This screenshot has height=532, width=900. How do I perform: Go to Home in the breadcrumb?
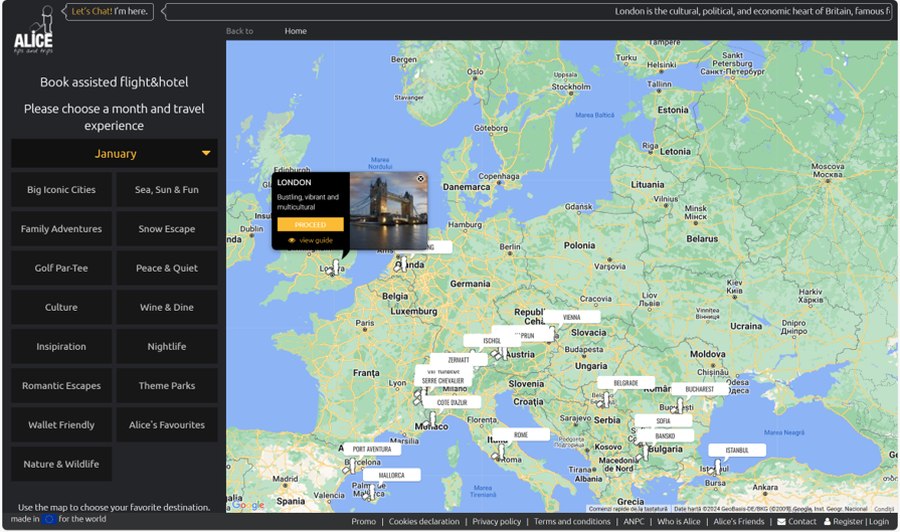pos(295,31)
